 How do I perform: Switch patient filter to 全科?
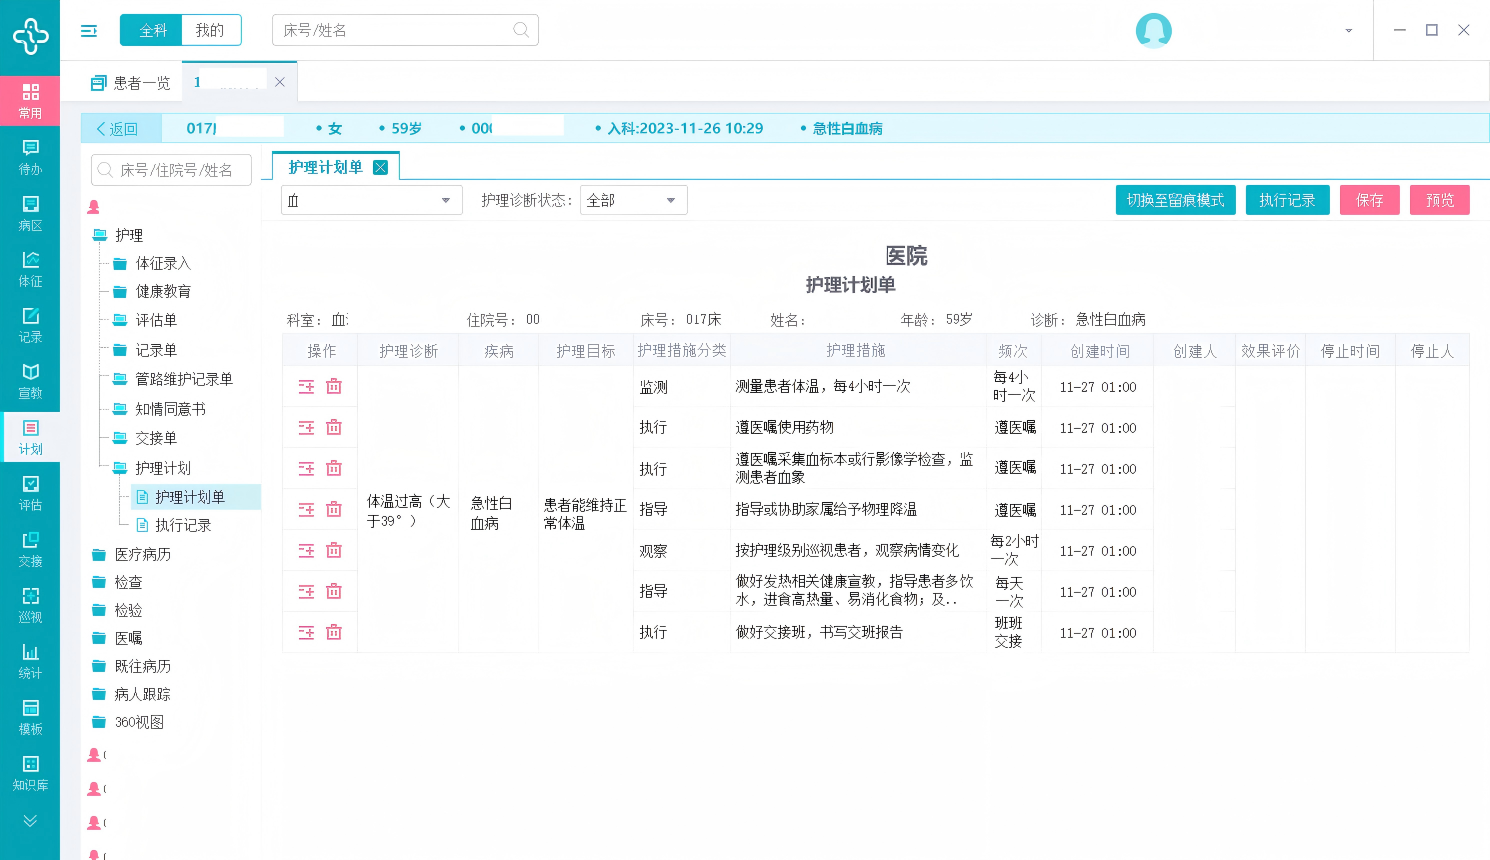point(152,31)
